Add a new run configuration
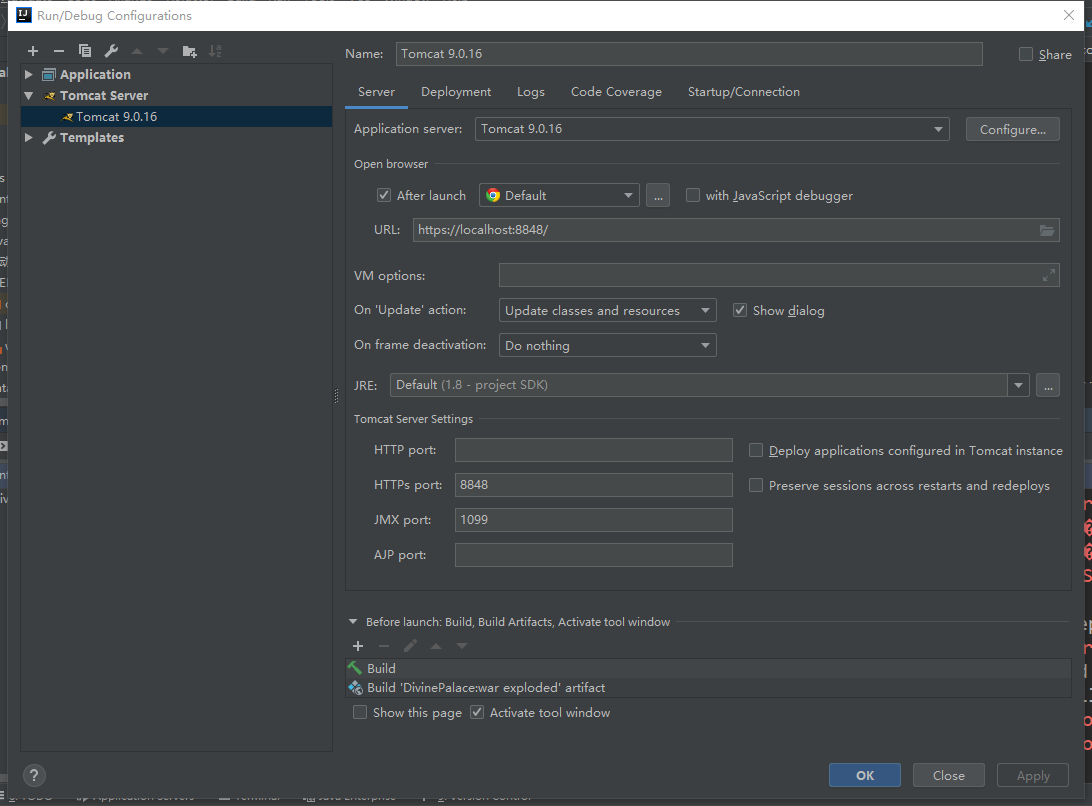Viewport: 1092px width, 806px height. click(x=33, y=51)
